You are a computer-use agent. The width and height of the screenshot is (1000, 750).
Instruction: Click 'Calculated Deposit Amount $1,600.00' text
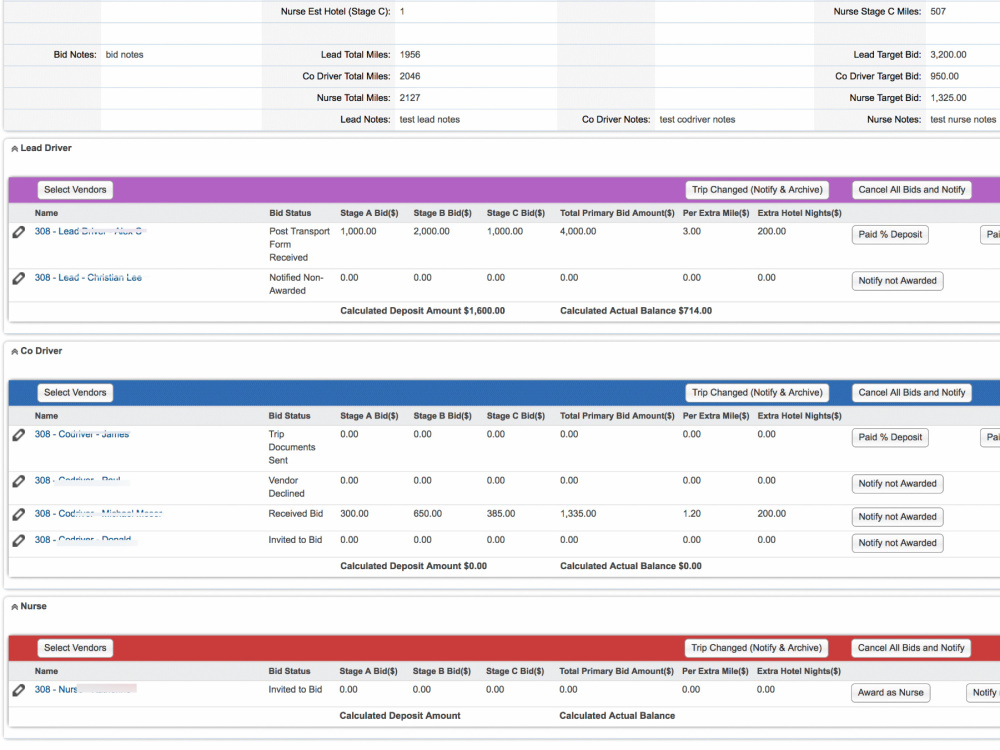point(422,311)
